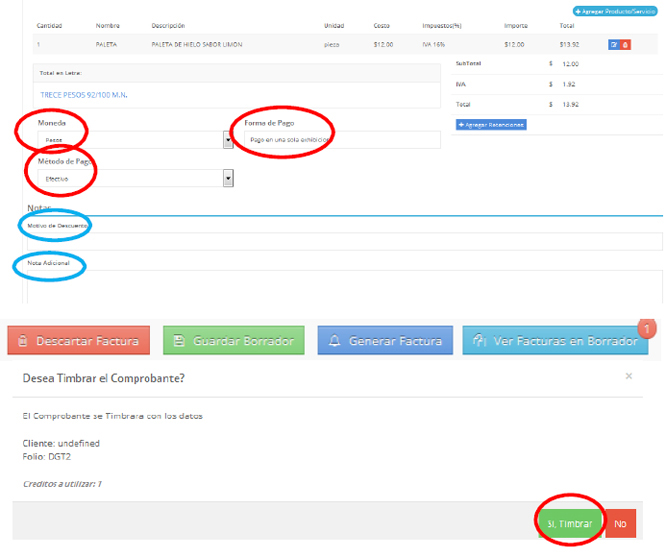Click the Cantidad column header
This screenshot has width=666, height=558.
click(x=49, y=26)
